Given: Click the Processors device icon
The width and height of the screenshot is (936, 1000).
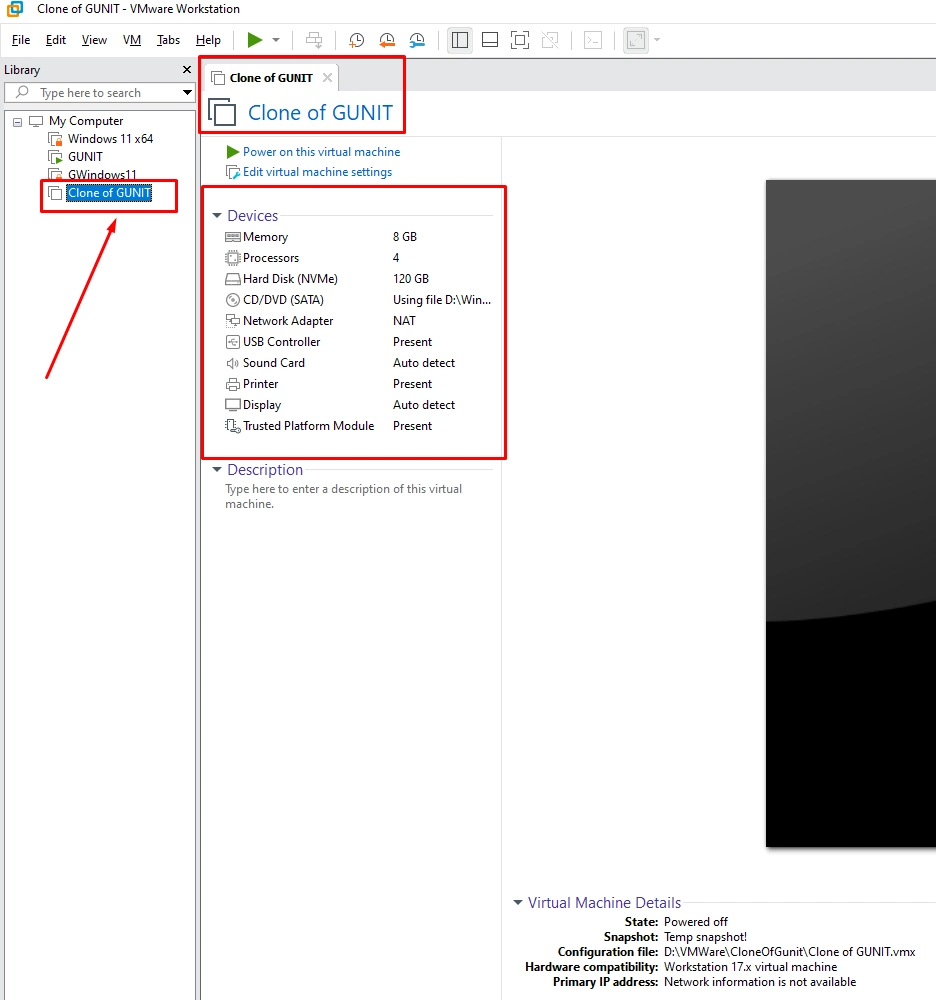Looking at the screenshot, I should click(x=233, y=258).
